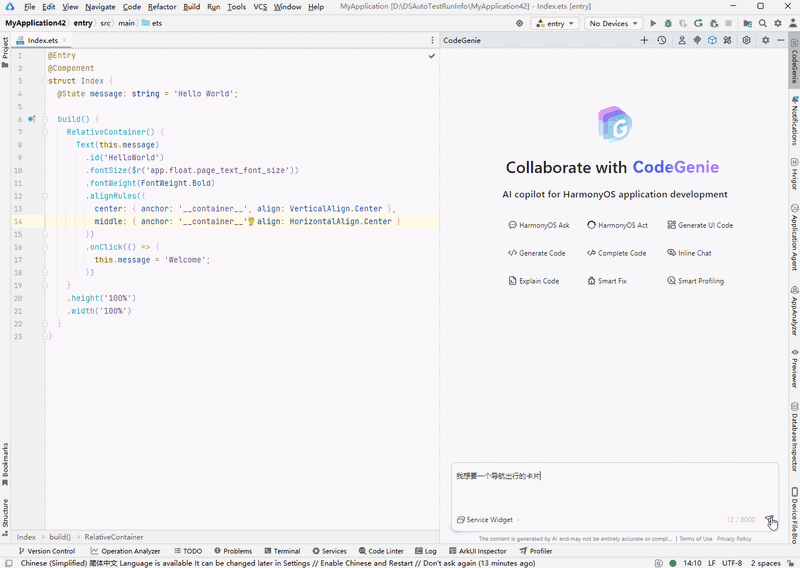The image size is (800, 568).
Task: Start a new CodeGenie chat with plus icon
Action: [644, 41]
